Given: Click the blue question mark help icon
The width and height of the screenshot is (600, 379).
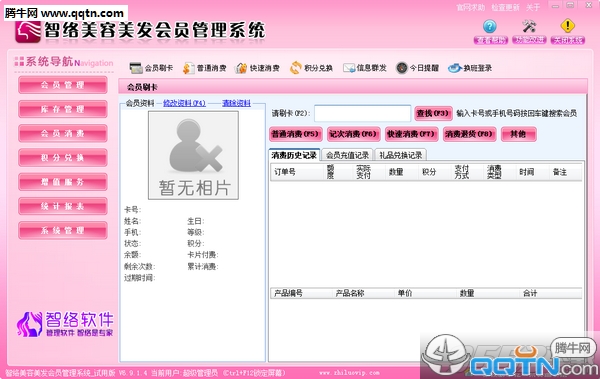Looking at the screenshot, I should tap(490, 26).
